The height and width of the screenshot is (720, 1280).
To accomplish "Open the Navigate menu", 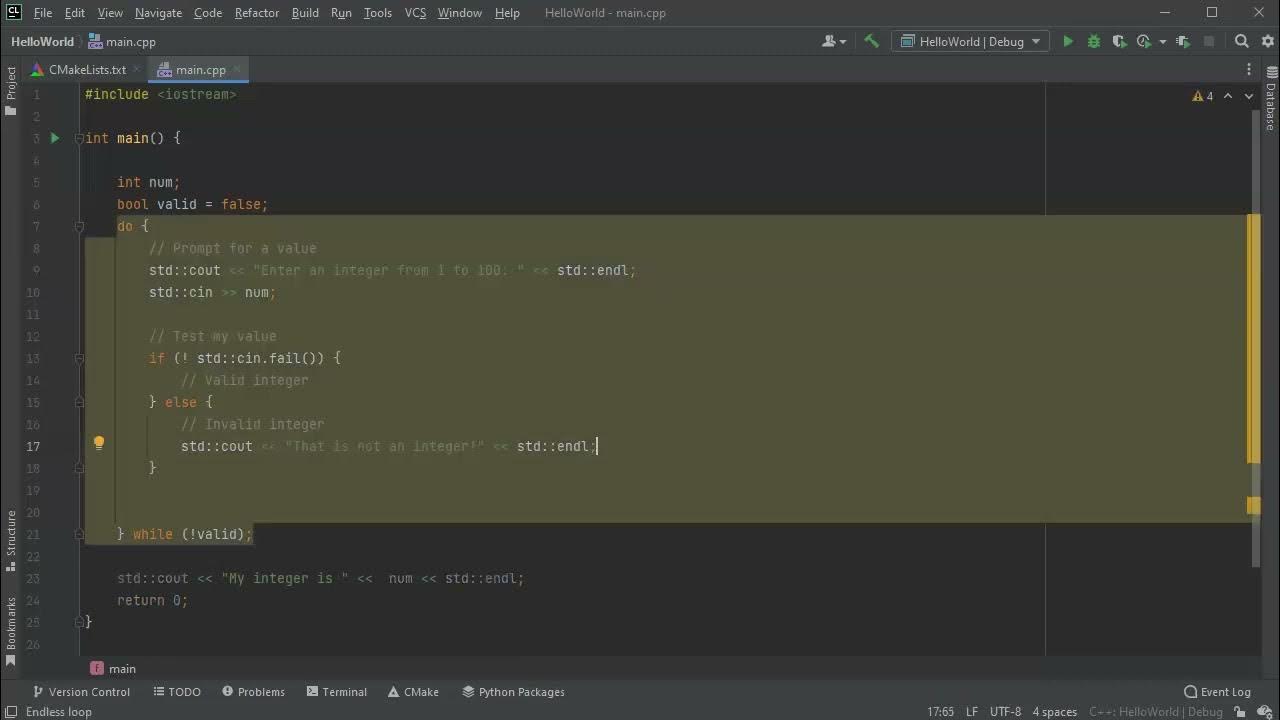I will click(159, 13).
